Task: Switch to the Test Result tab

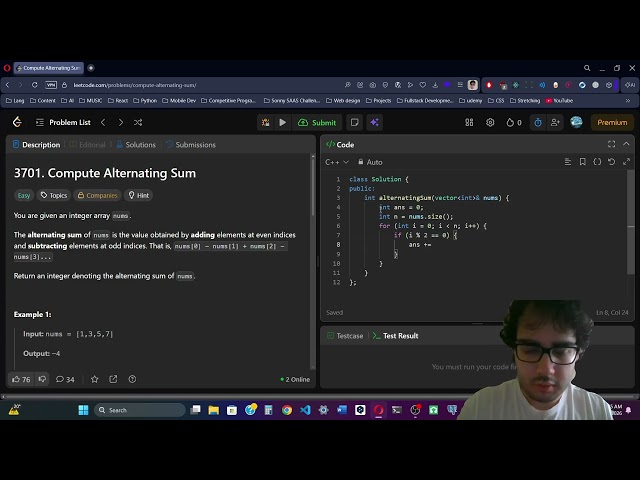Action: coord(396,336)
